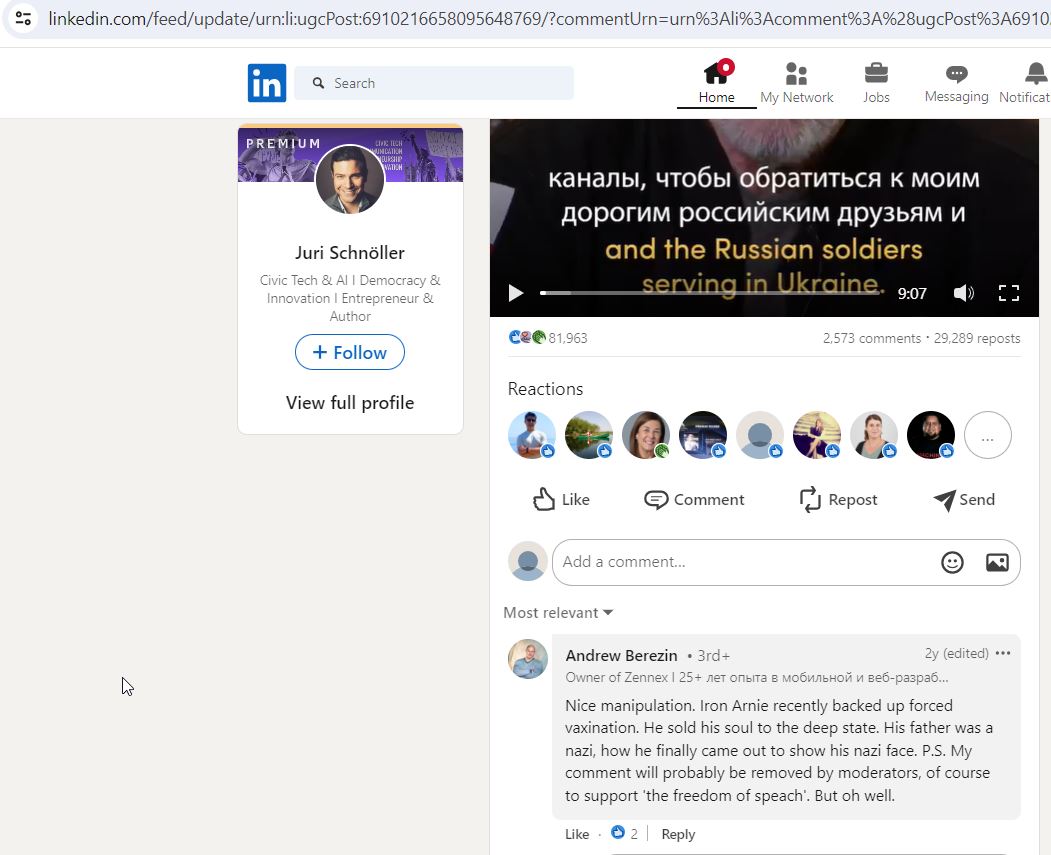The height and width of the screenshot is (855, 1051).
Task: Open eighth reactor's avatar on black background
Action: [930, 435]
